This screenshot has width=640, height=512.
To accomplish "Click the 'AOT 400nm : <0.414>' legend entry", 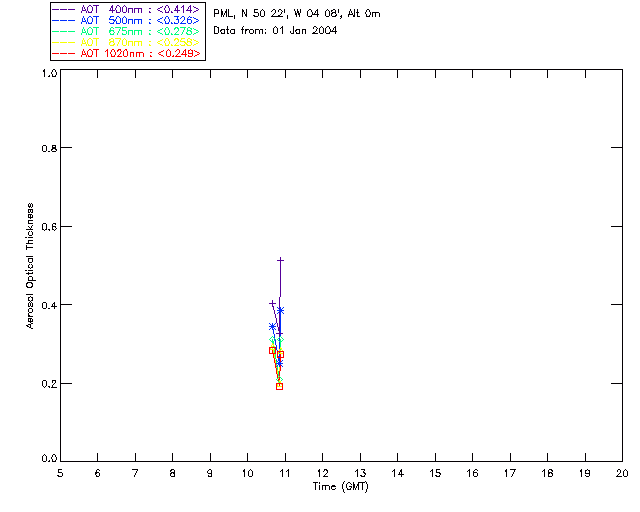I will (x=126, y=9).
